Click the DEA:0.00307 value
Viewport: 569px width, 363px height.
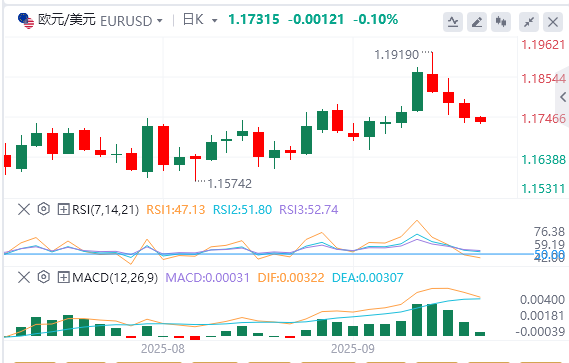[368, 278]
